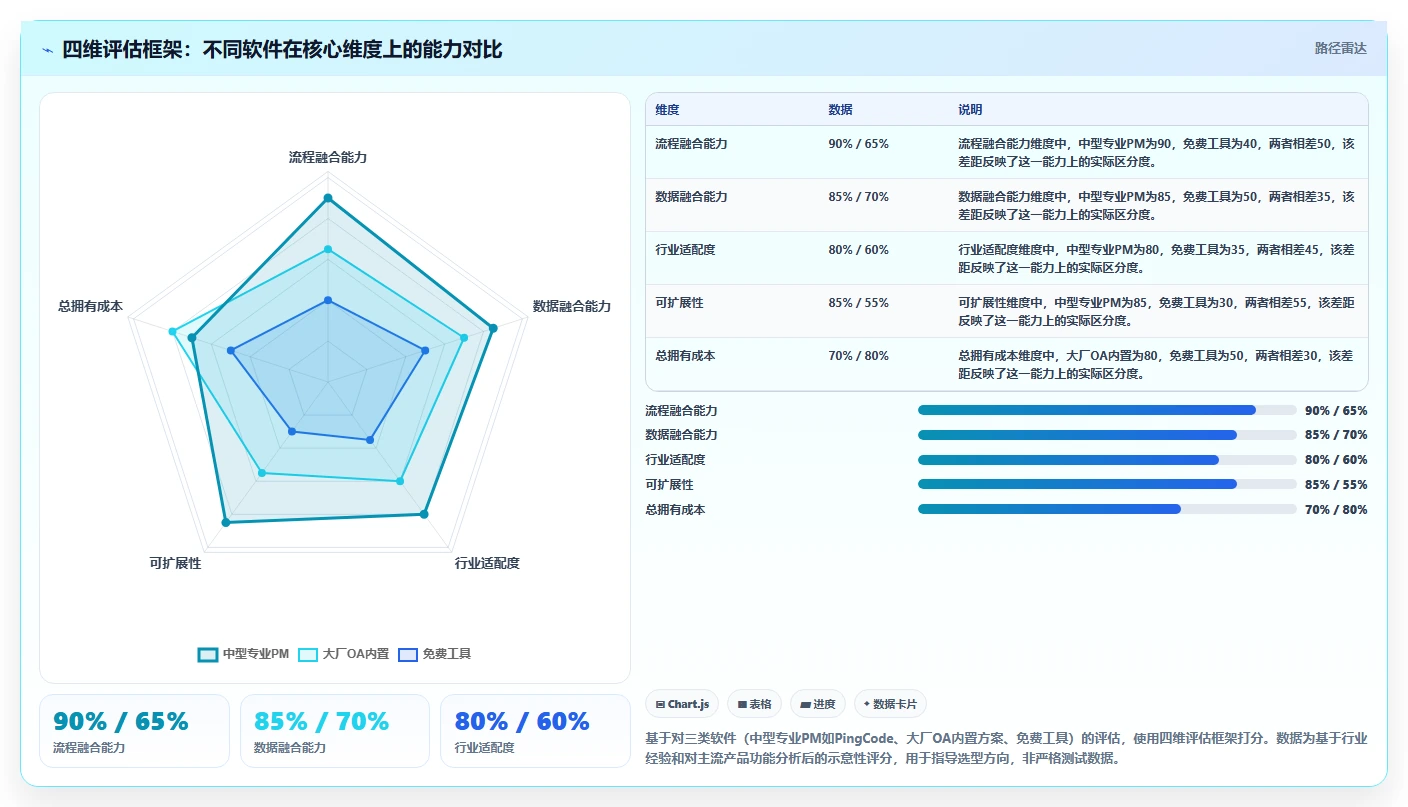
Task: Click the 85% / 55% label beside the progress bar
Action: pos(1336,485)
